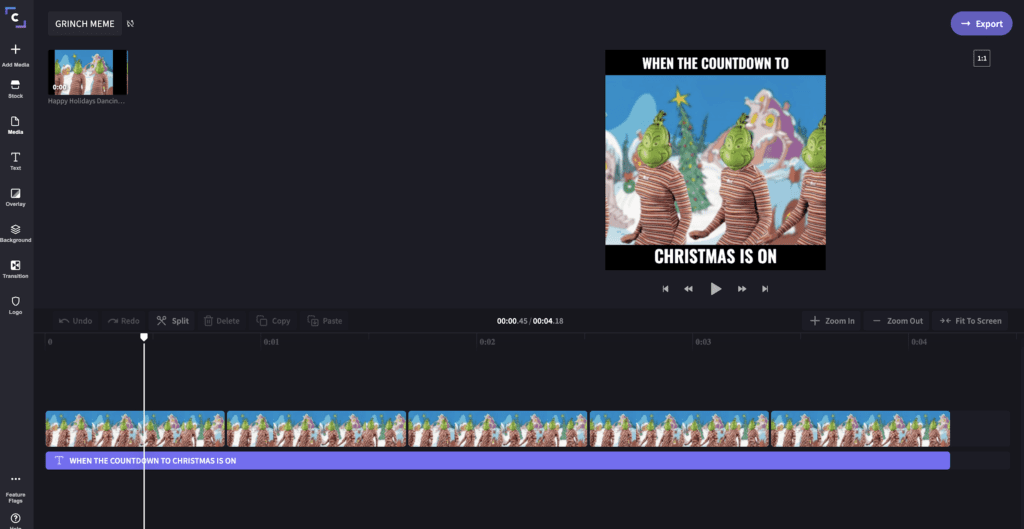Zoom In on the timeline
The height and width of the screenshot is (529, 1024).
coord(832,321)
